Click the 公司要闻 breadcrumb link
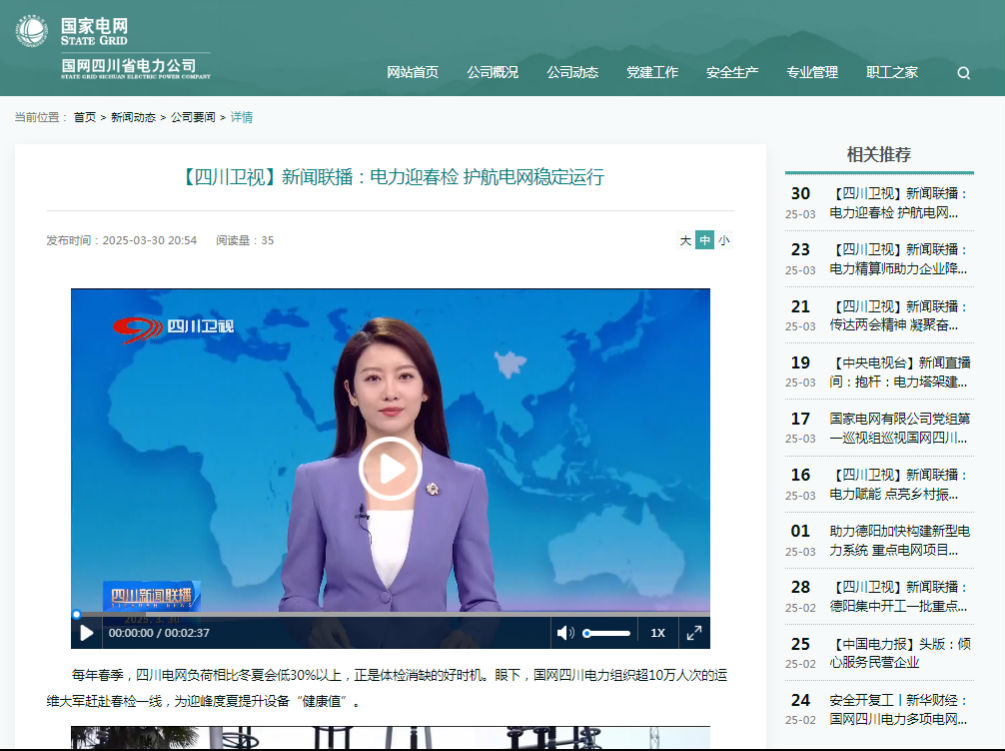 tap(192, 117)
